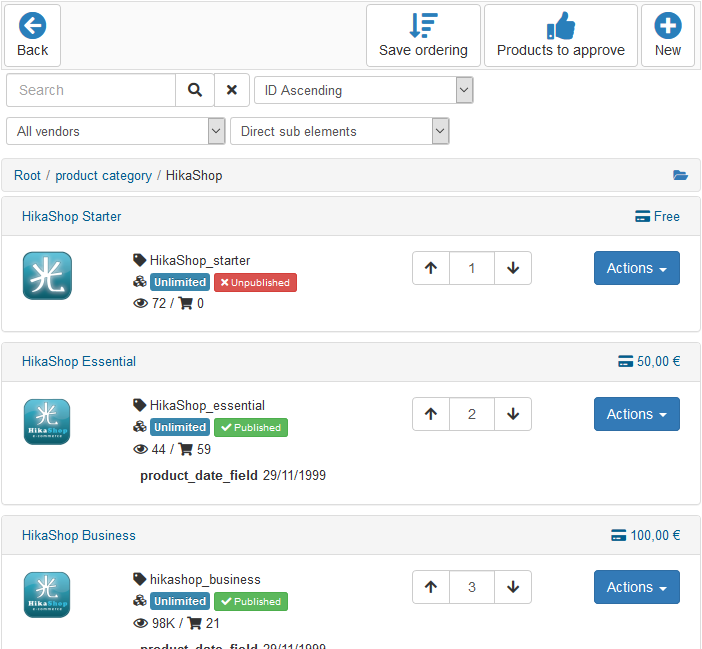Move HikaShop Starter down in ordering
702x649 pixels.
[x=513, y=268]
